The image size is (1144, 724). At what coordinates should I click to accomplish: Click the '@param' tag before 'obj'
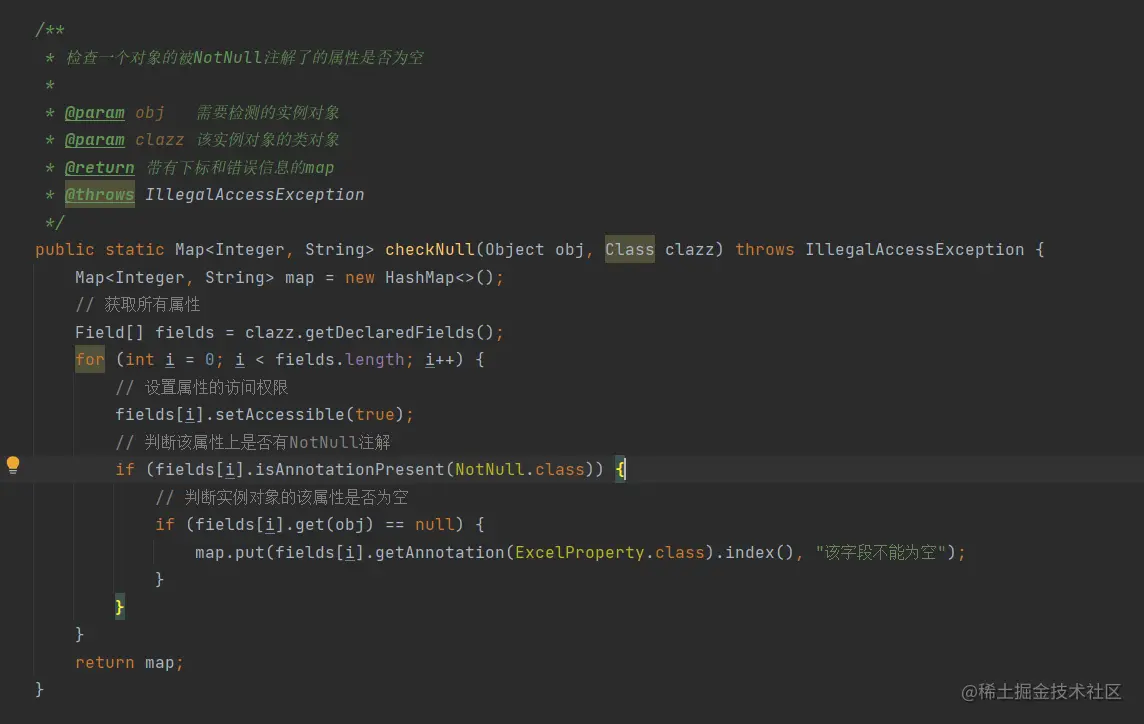(95, 112)
